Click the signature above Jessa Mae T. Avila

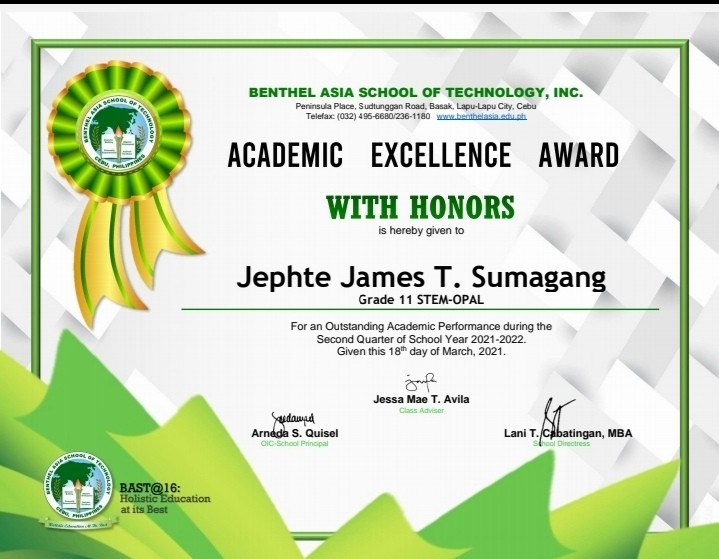tap(420, 383)
